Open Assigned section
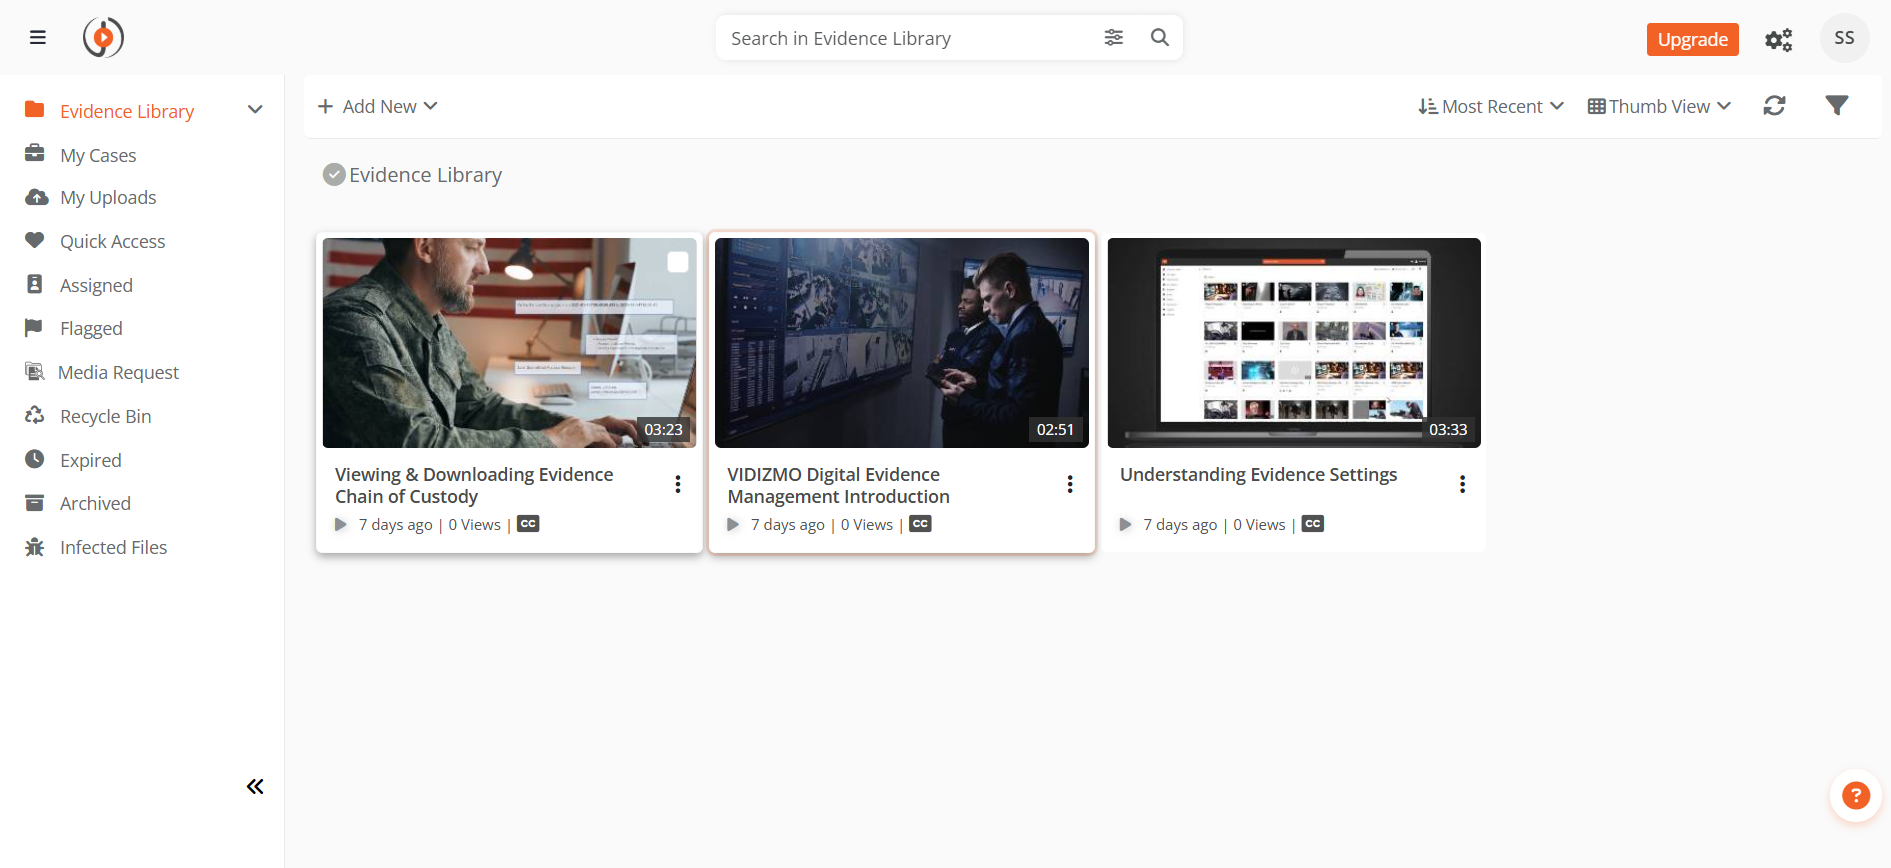The height and width of the screenshot is (868, 1891). point(96,285)
